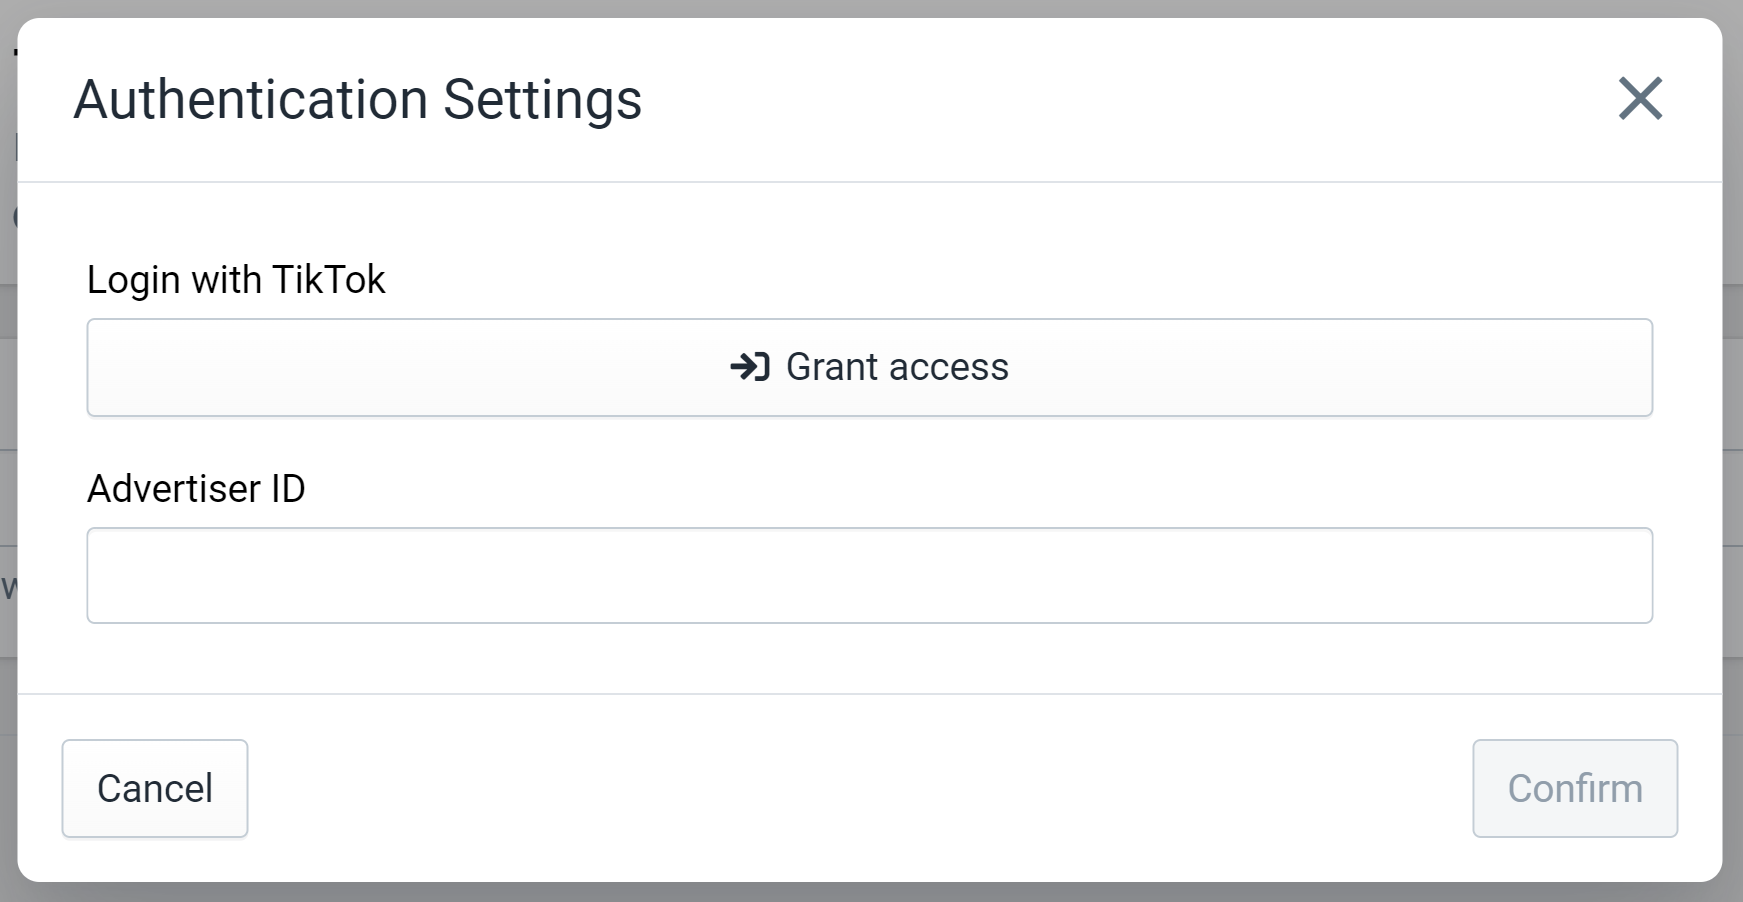The height and width of the screenshot is (902, 1743).
Task: Click the Authentication Settings dialog title
Action: 358,100
